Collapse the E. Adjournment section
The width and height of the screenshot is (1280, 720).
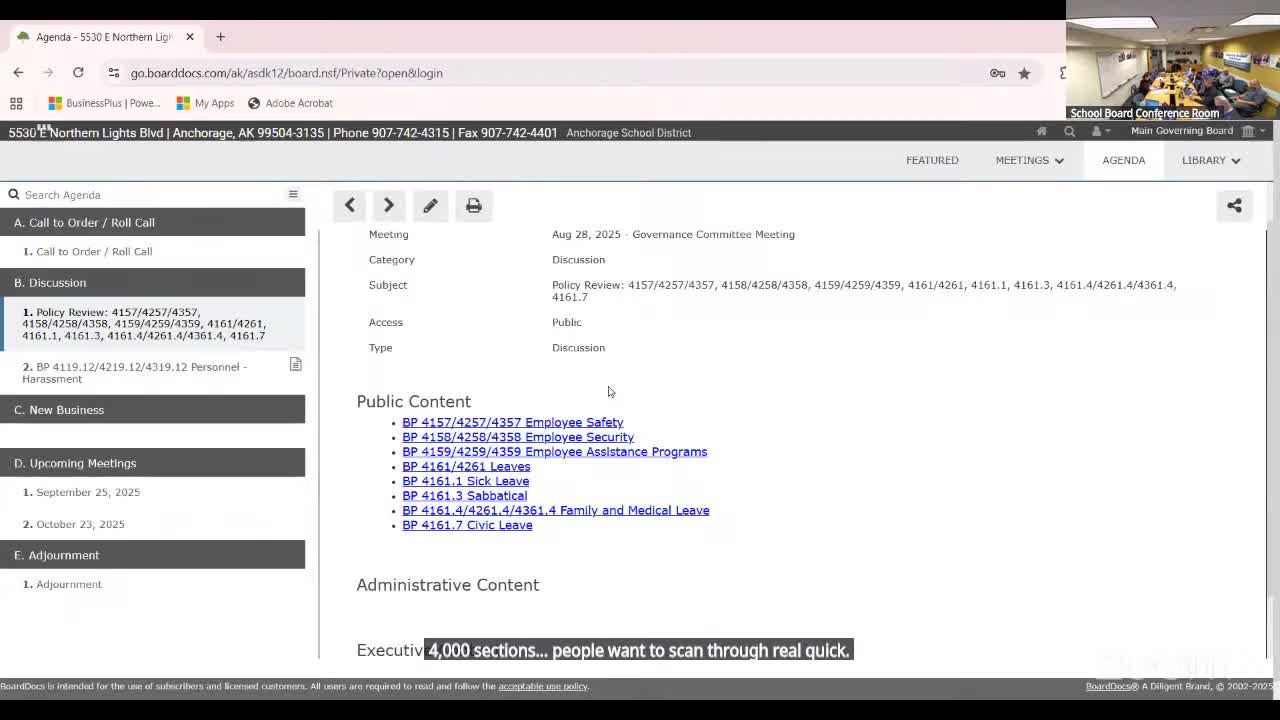(x=152, y=555)
